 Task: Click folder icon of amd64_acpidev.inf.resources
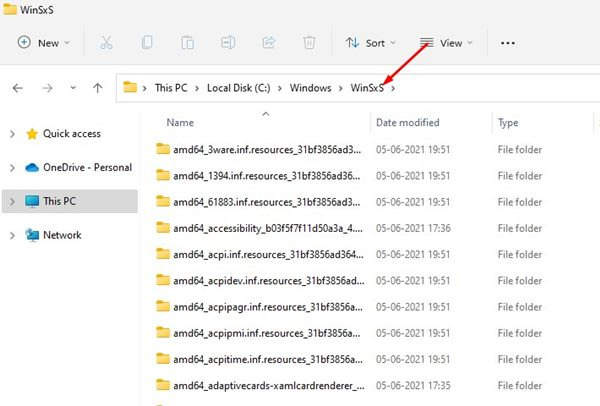coord(163,280)
